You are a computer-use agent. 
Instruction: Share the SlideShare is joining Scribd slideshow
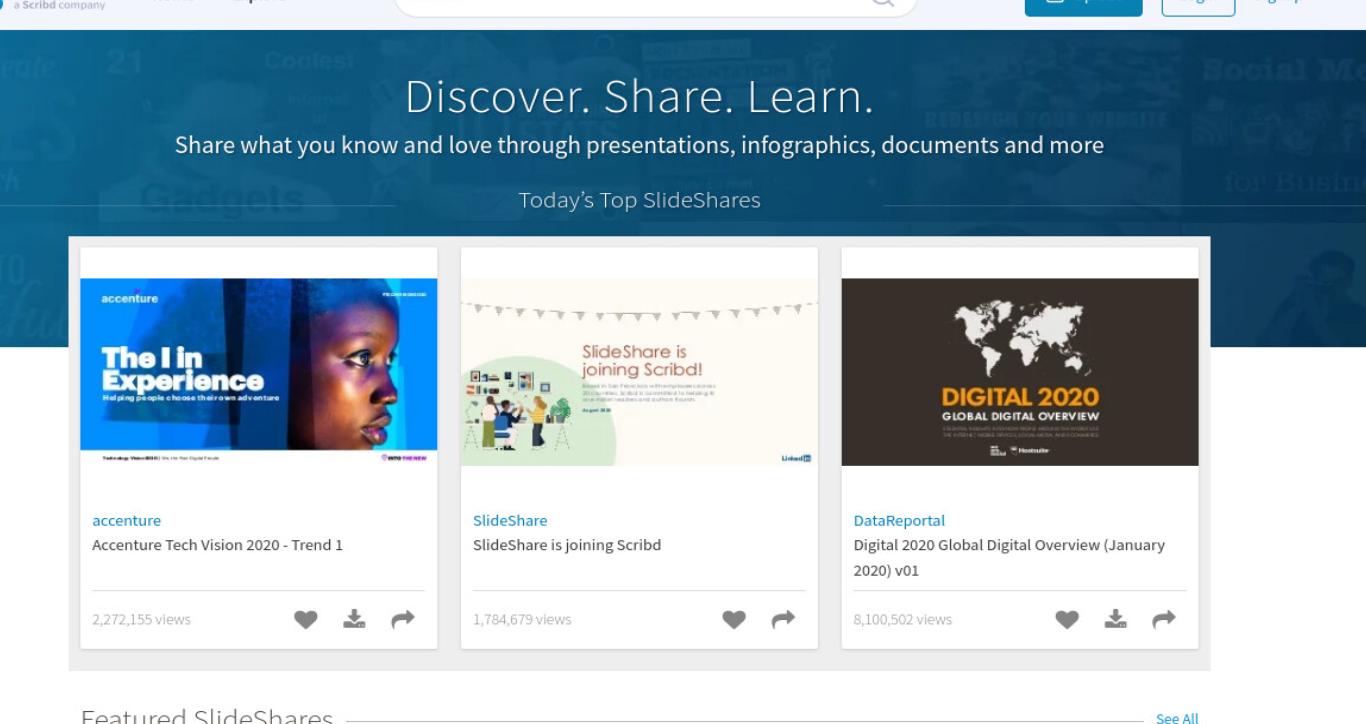click(x=783, y=620)
